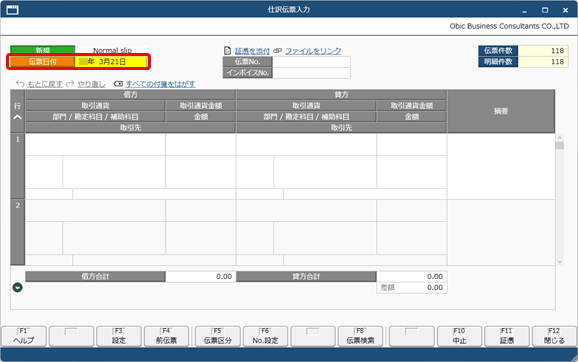578x362 pixels.
Task: Click the 貸方 column header
Action: pyautogui.click(x=341, y=95)
